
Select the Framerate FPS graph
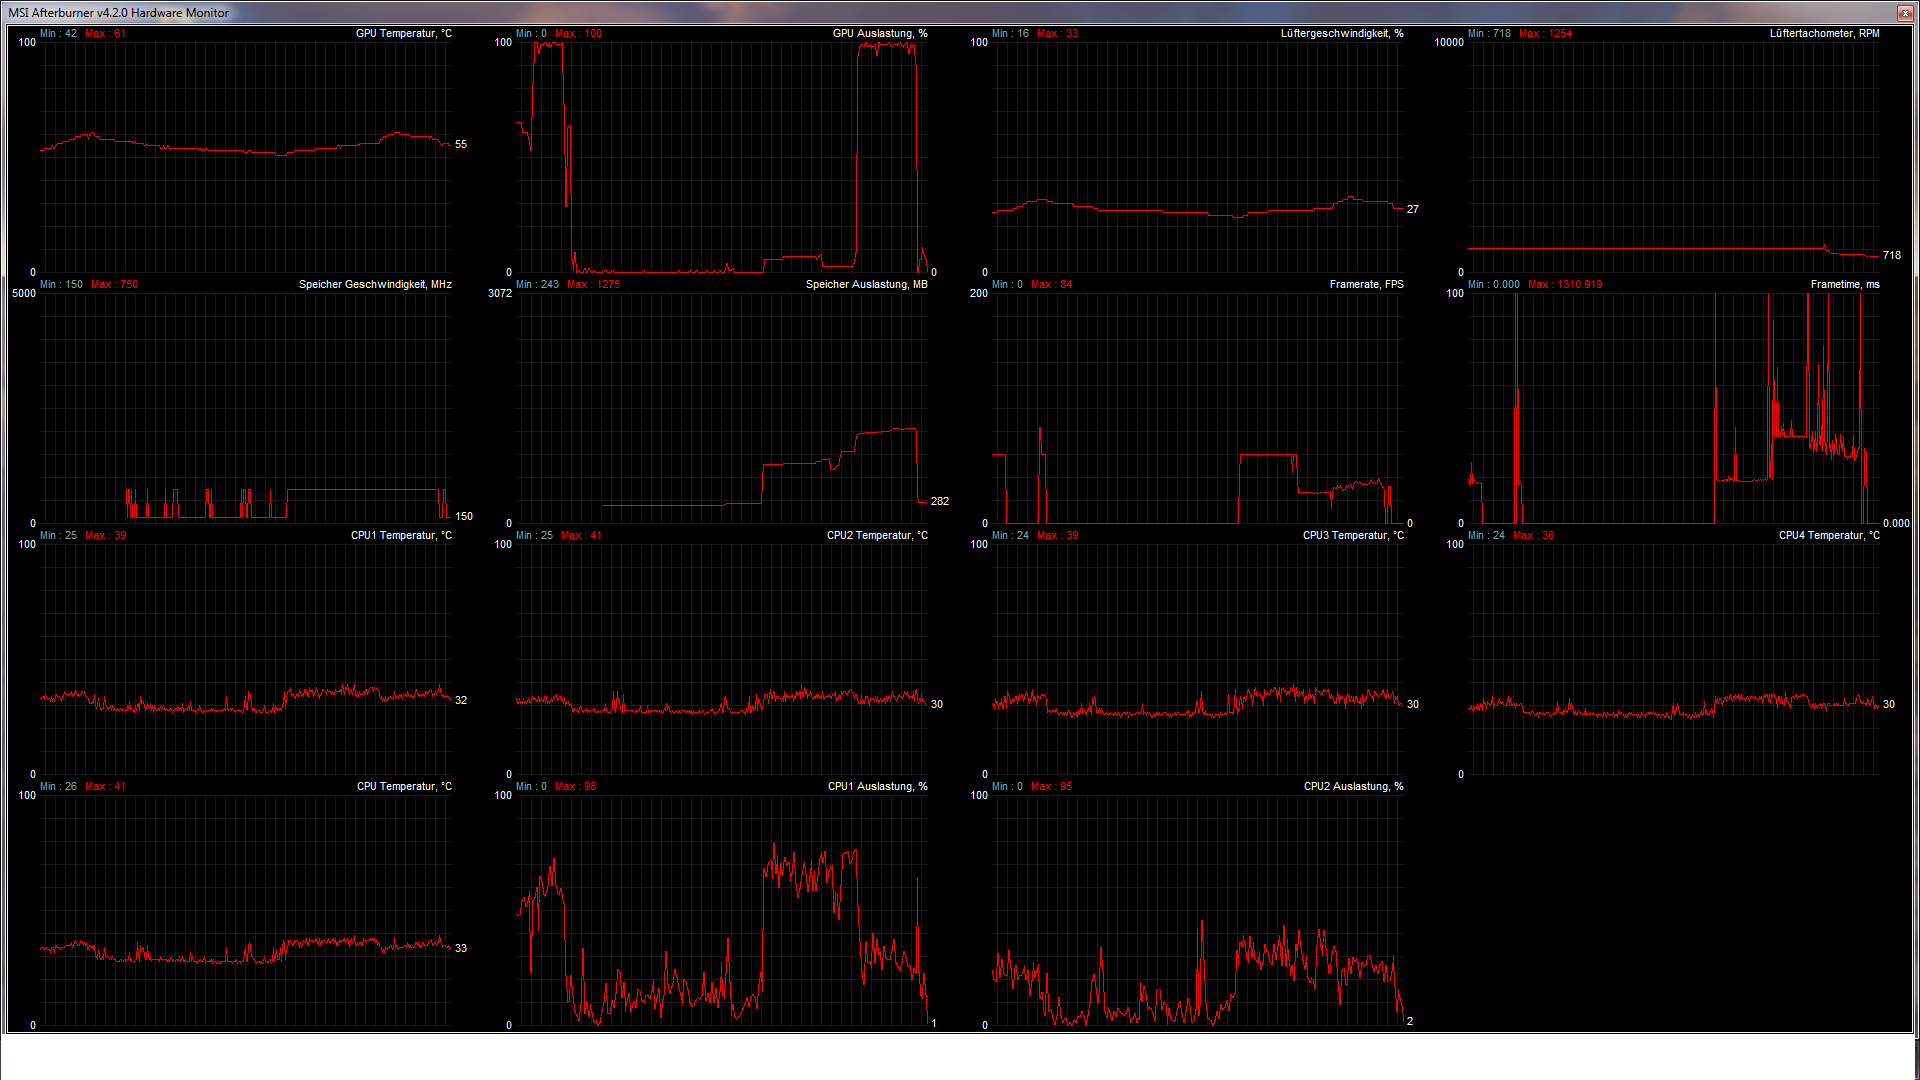pos(1197,408)
